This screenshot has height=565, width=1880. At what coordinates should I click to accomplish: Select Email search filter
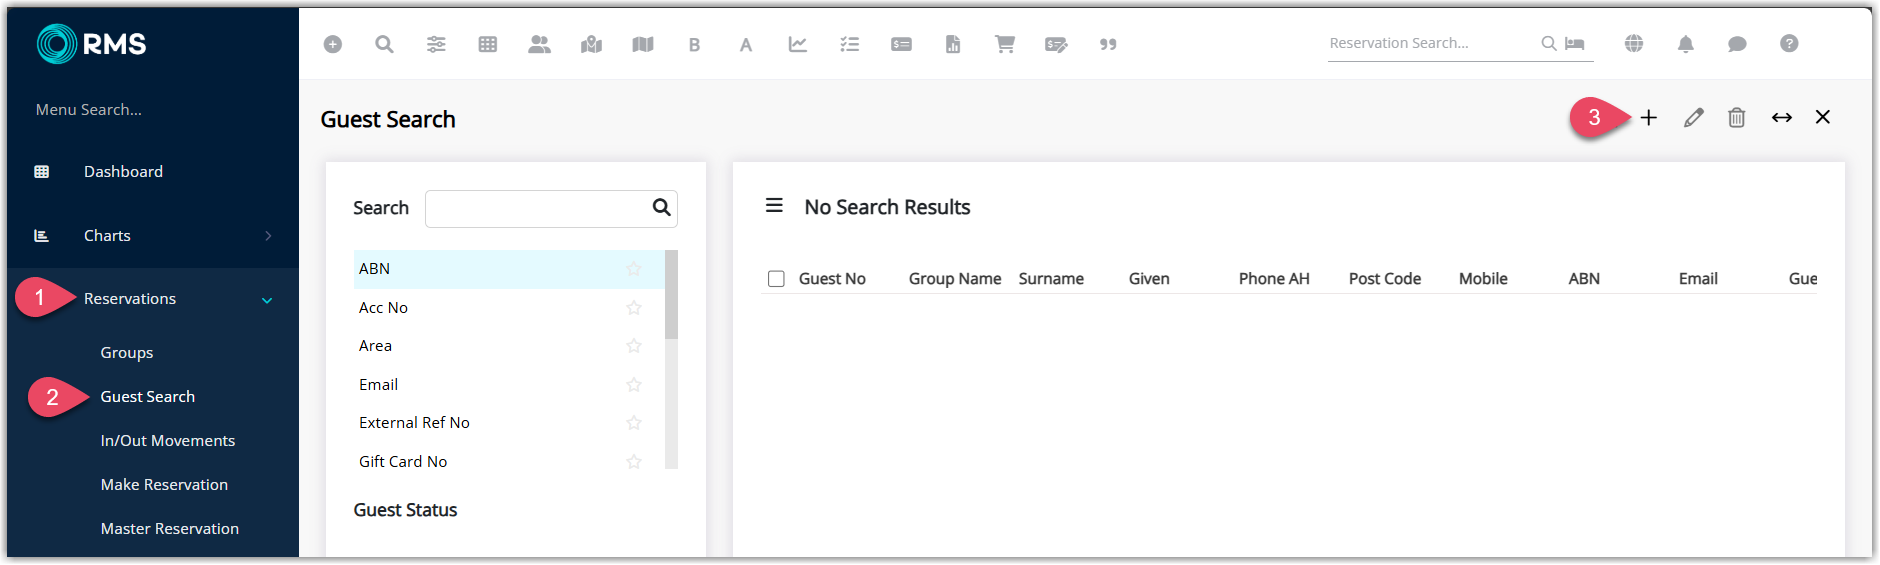509,384
